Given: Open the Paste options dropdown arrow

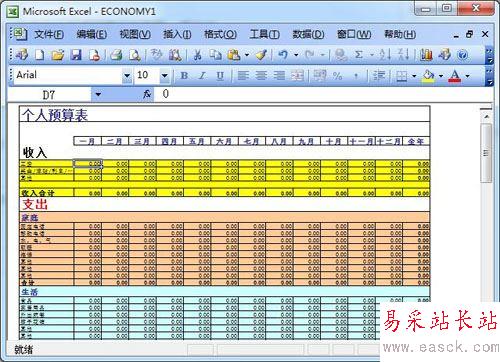Looking at the screenshot, I should (x=247, y=55).
